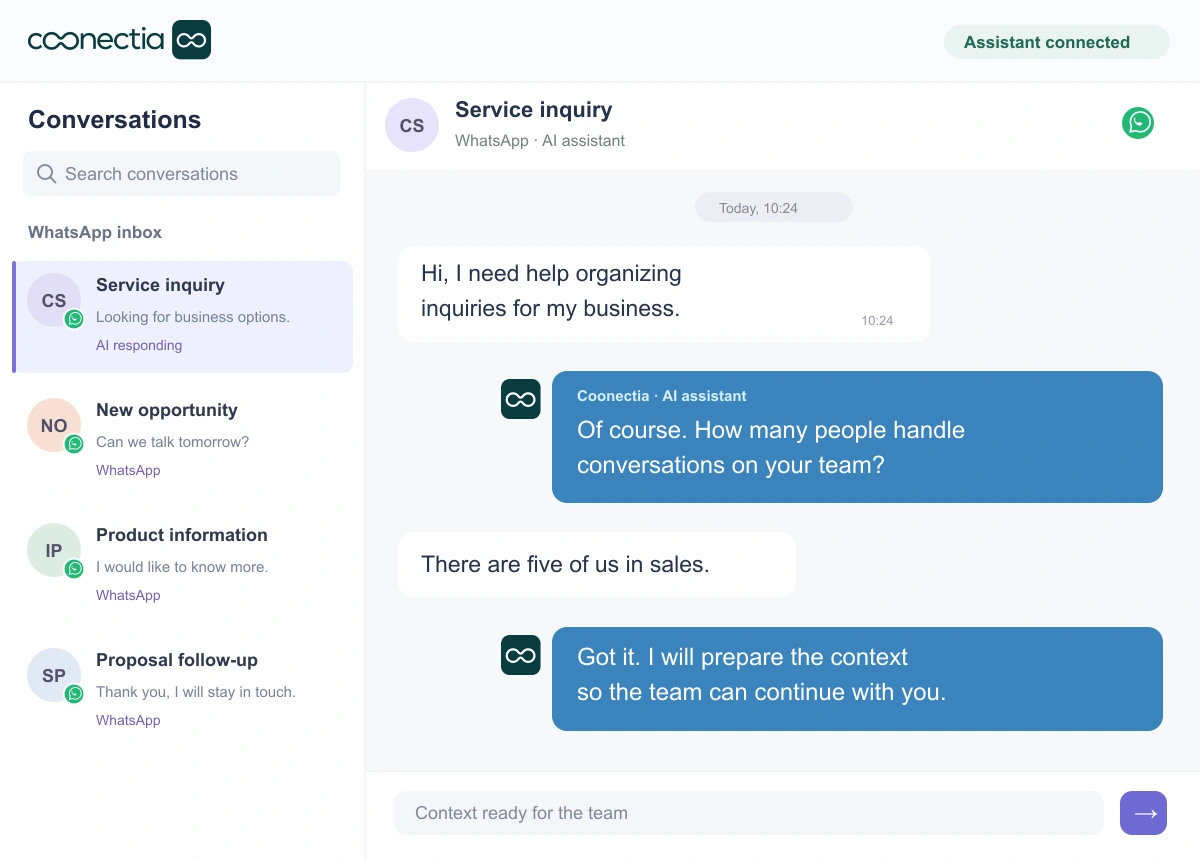The image size is (1200, 860).
Task: Click the 10:24 timestamp in first message
Action: click(x=877, y=321)
